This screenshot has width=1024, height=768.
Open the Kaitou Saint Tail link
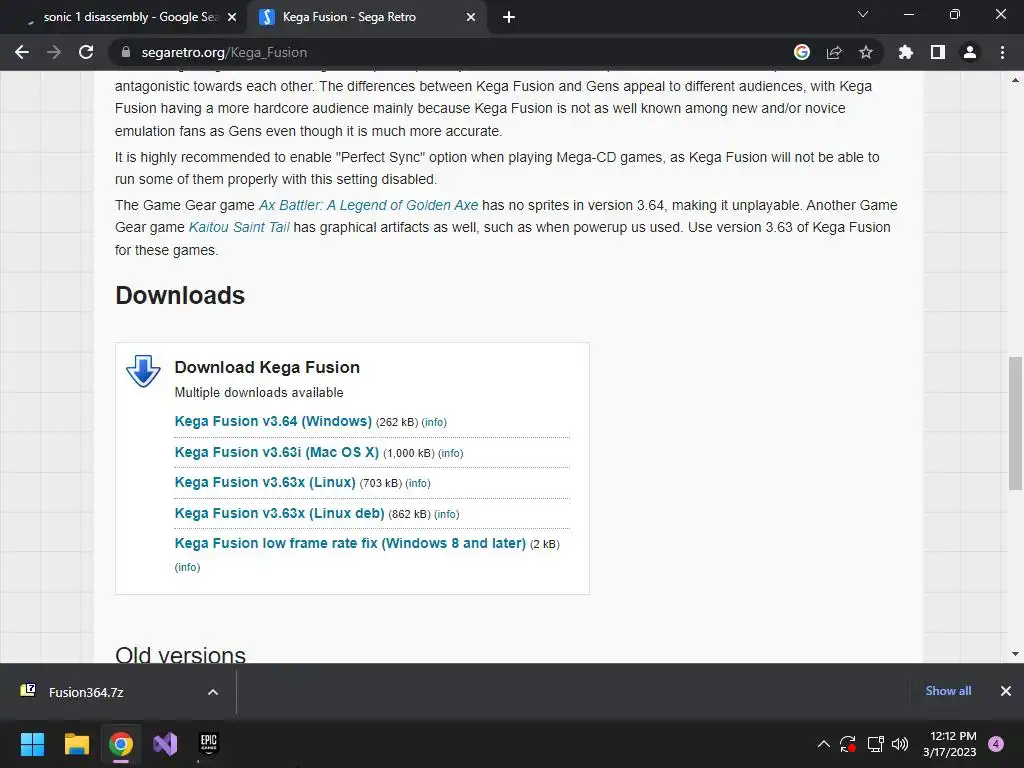(x=239, y=227)
